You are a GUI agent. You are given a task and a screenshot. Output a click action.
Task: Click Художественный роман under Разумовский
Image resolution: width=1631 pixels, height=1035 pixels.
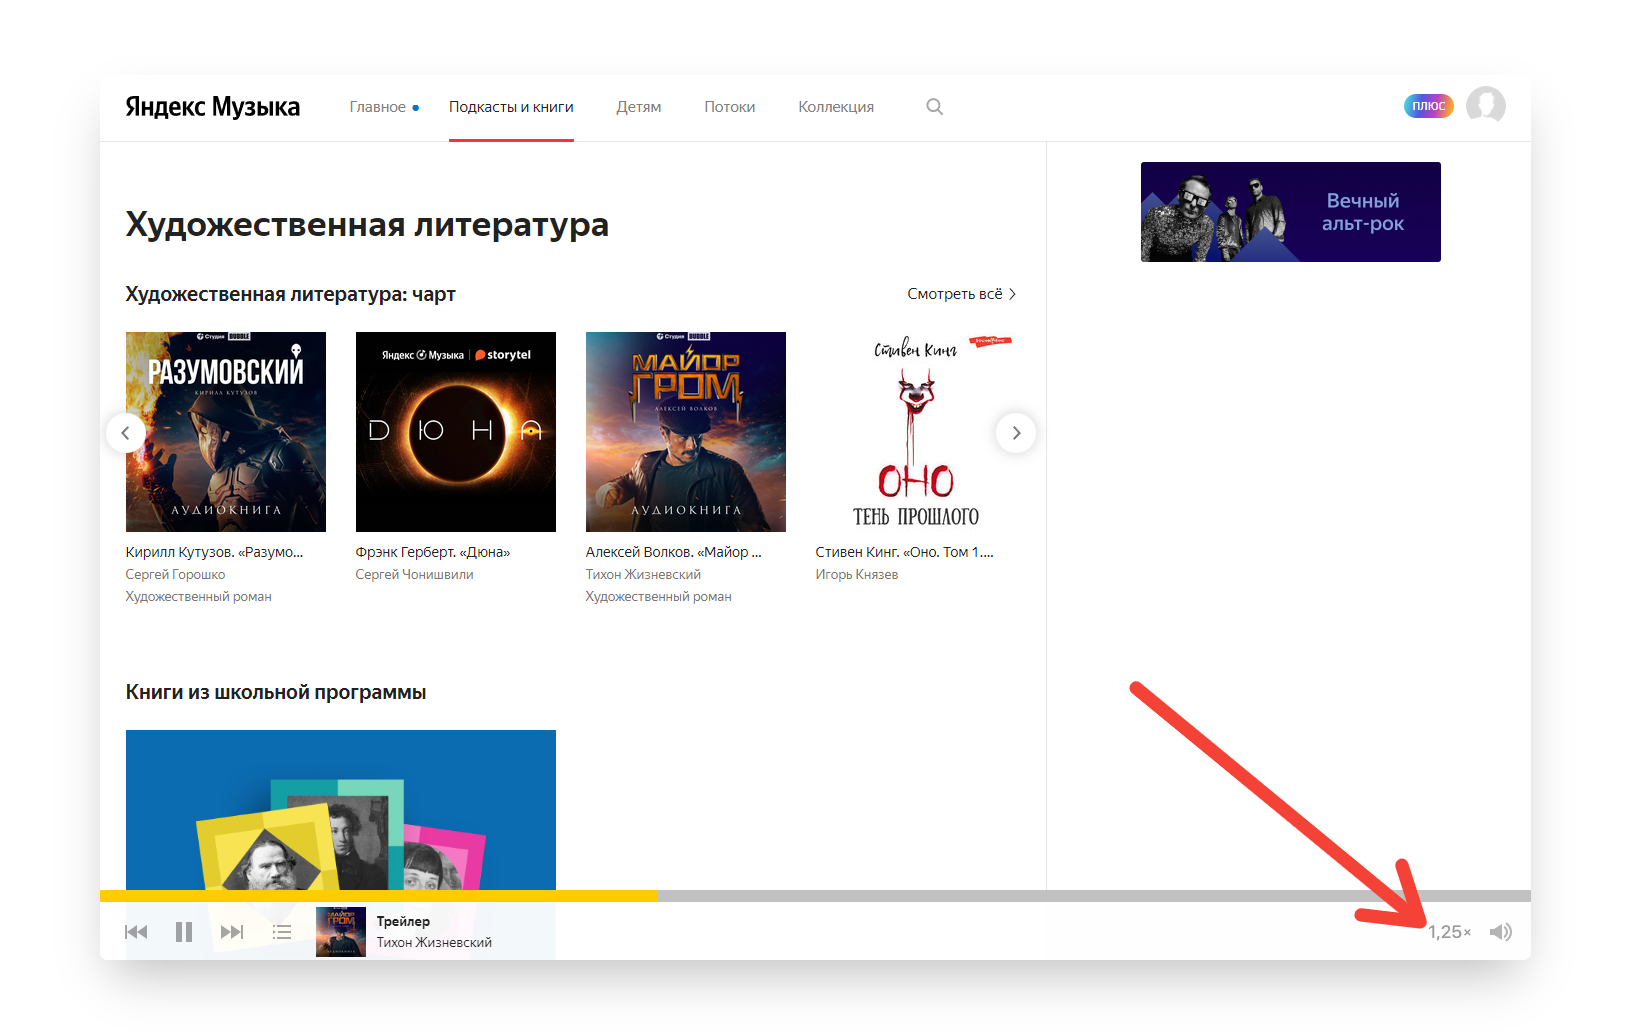pos(198,596)
